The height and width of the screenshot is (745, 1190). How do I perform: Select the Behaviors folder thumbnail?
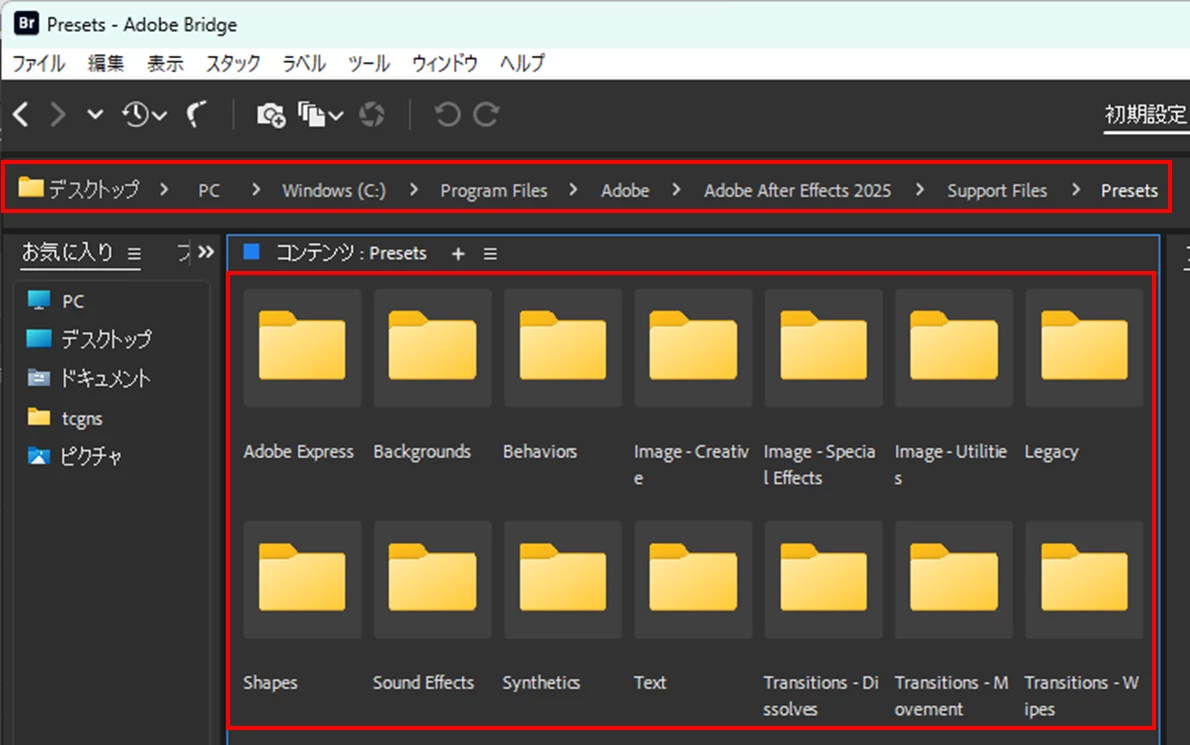pyautogui.click(x=563, y=347)
